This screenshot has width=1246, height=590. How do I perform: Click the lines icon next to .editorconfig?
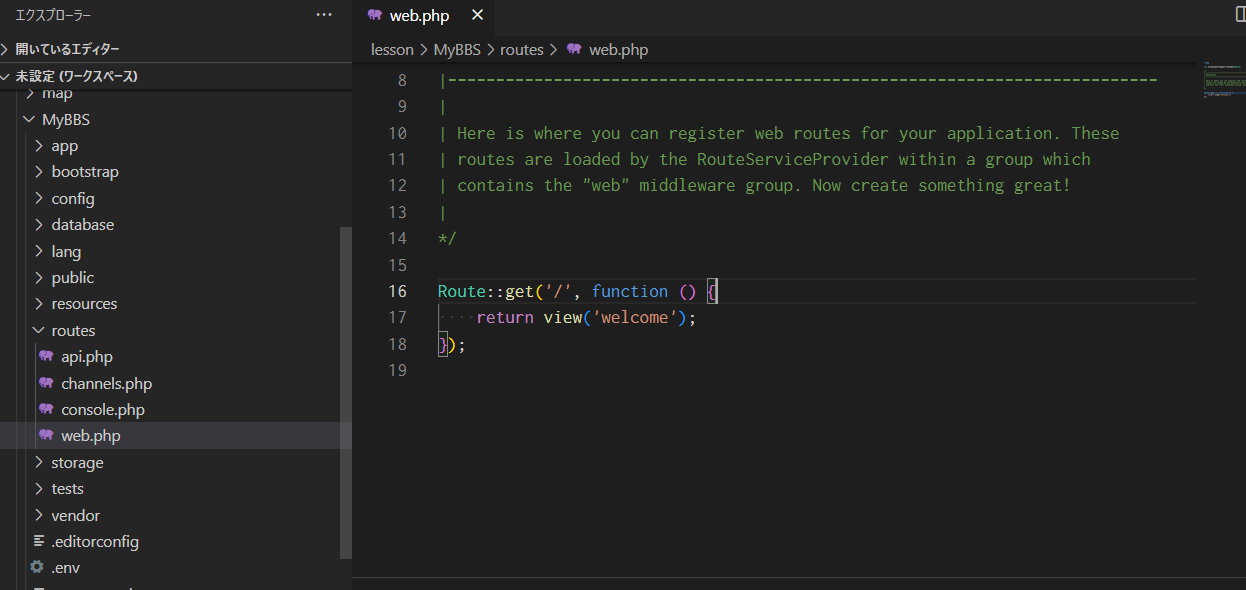[x=39, y=541]
